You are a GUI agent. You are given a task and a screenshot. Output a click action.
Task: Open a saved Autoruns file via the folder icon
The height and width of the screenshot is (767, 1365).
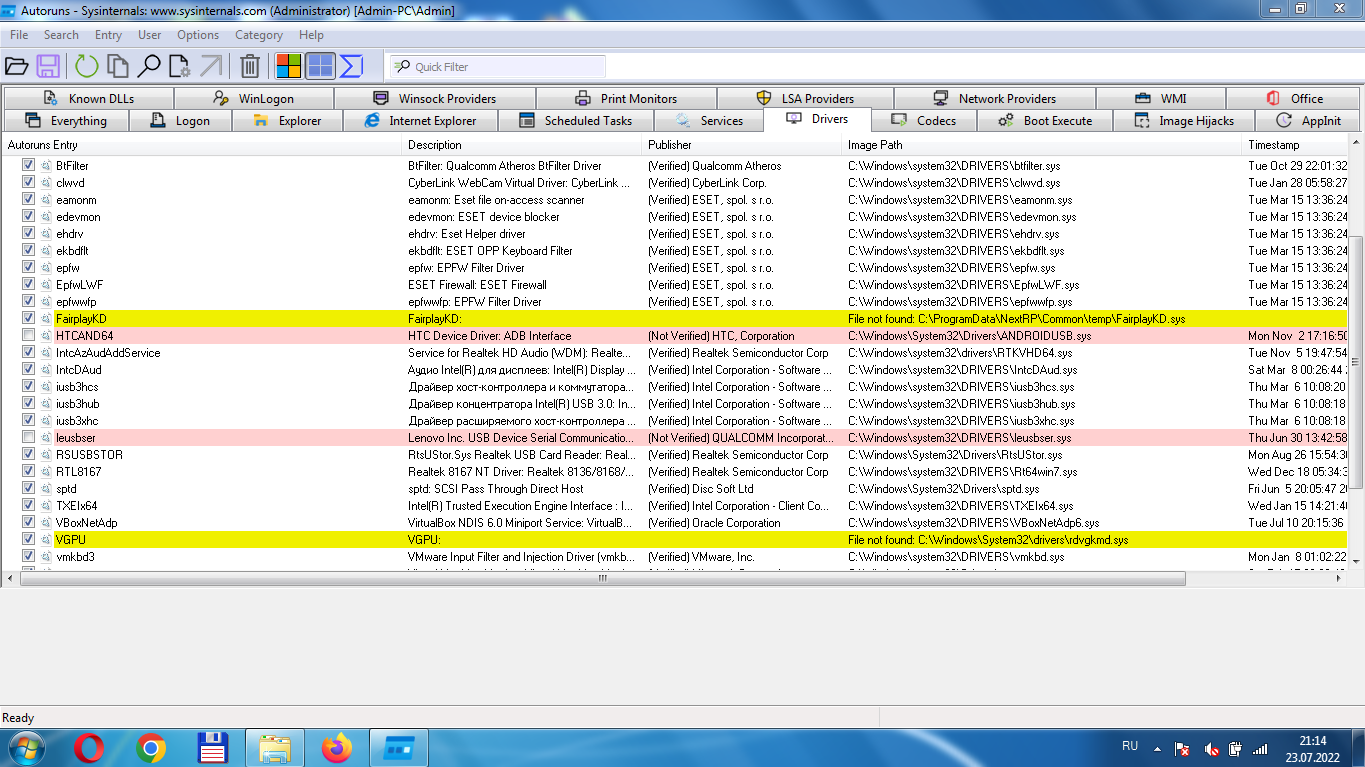(x=16, y=67)
